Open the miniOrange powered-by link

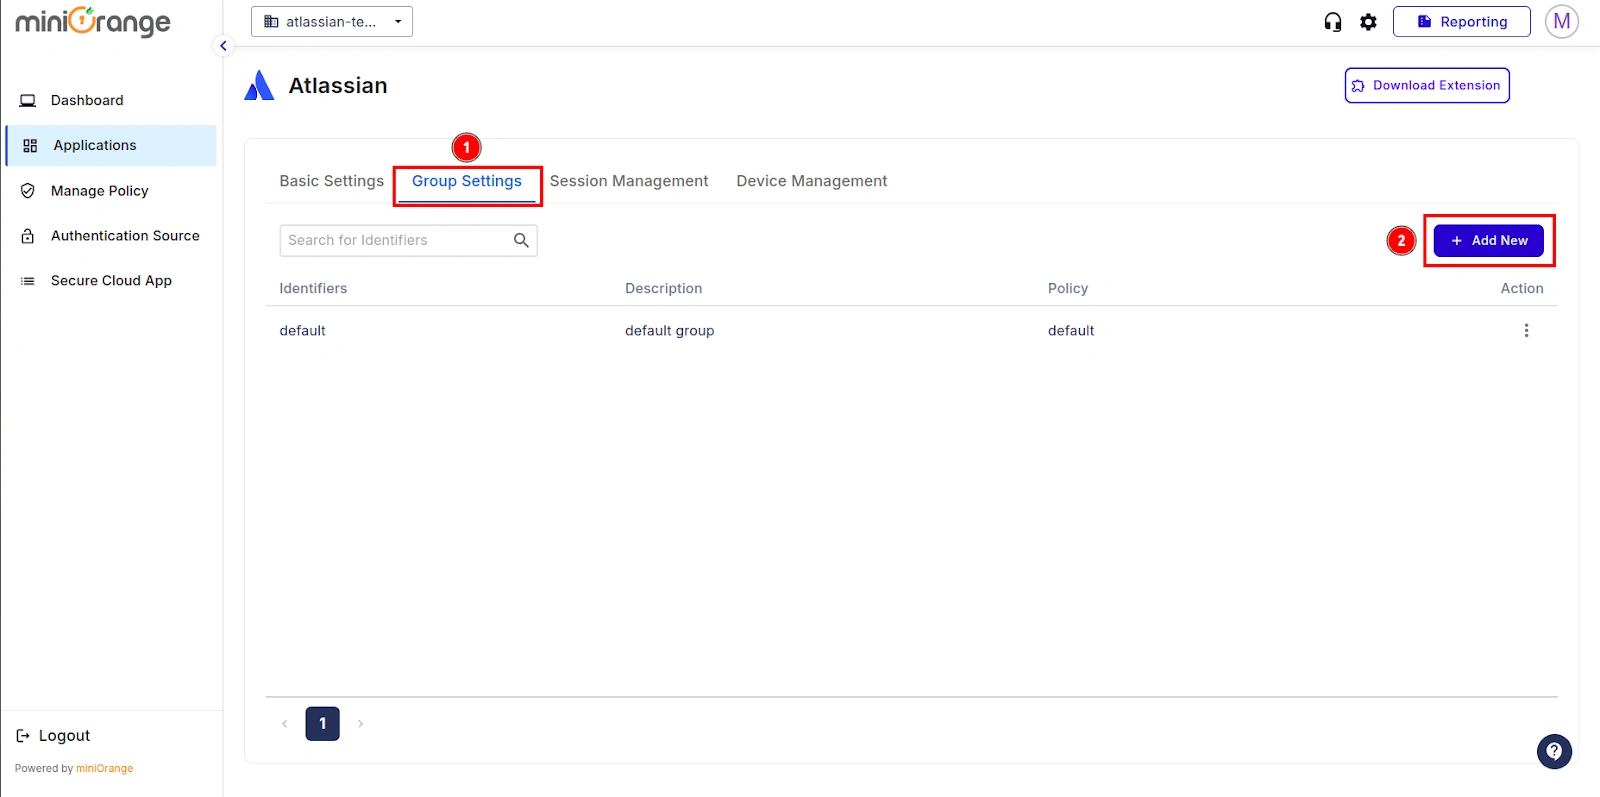[104, 769]
